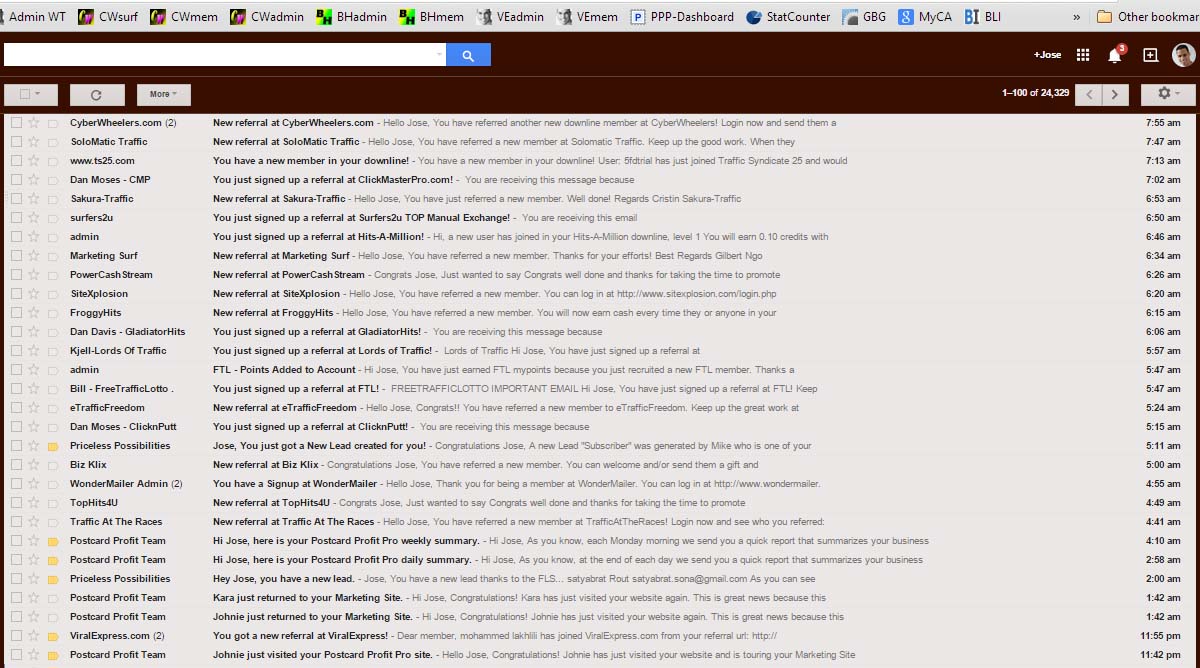
Task: Go to older emails arrow
Action: [x=1115, y=94]
